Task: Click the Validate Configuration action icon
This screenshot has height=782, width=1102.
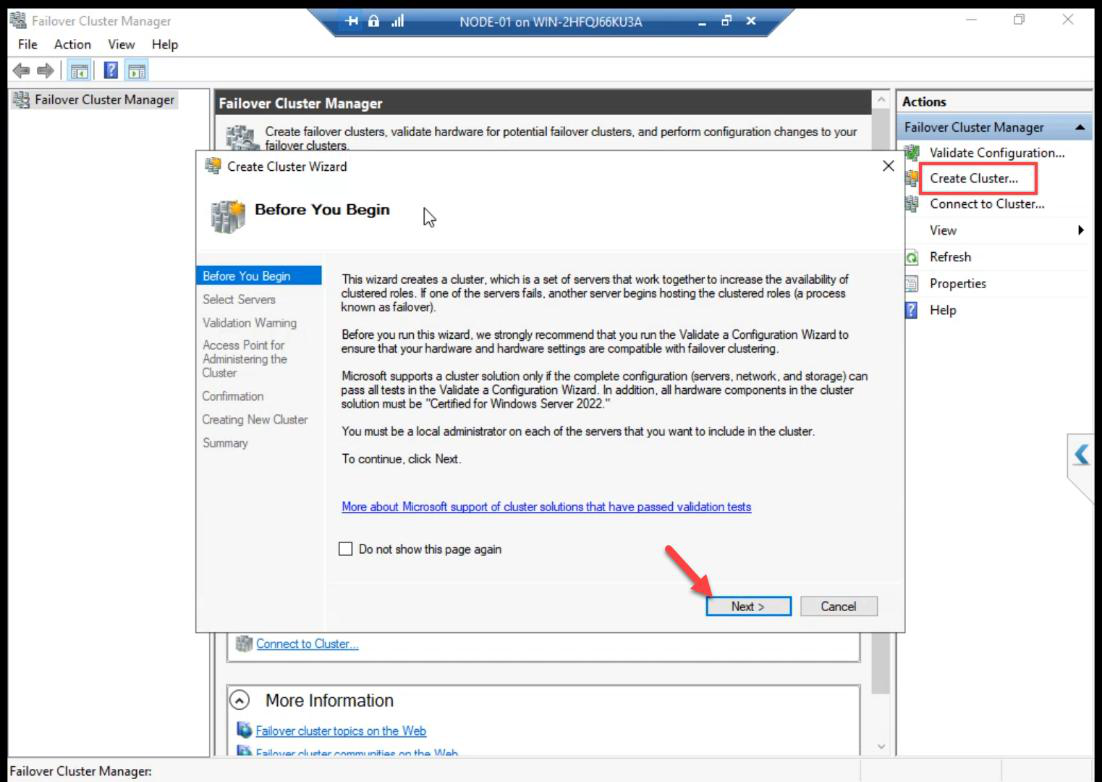Action: (912, 152)
